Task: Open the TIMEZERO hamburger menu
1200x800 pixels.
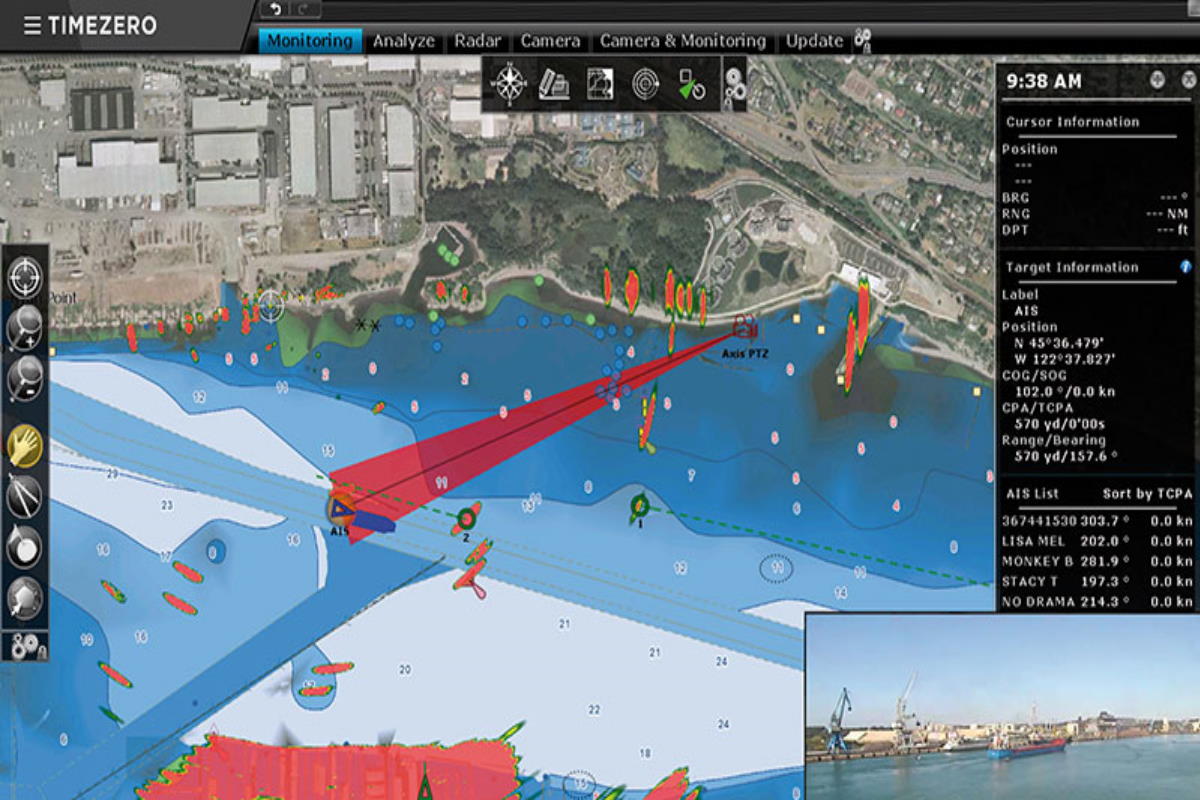Action: (32, 26)
